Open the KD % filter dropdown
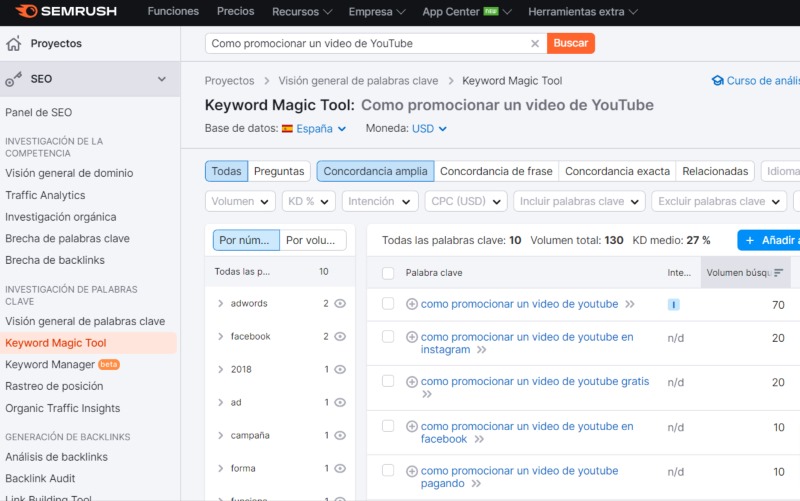The image size is (800, 501). click(x=308, y=202)
